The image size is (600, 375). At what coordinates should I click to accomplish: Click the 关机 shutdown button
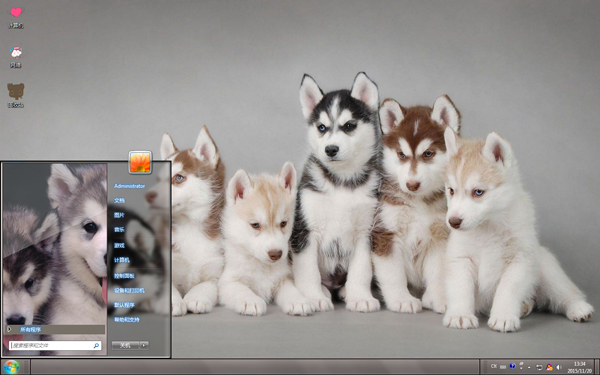tap(125, 346)
